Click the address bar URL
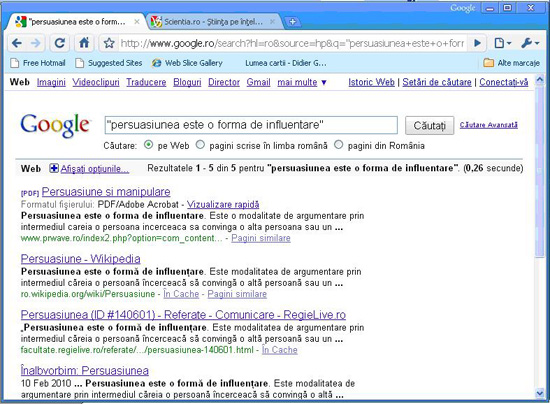 292,43
